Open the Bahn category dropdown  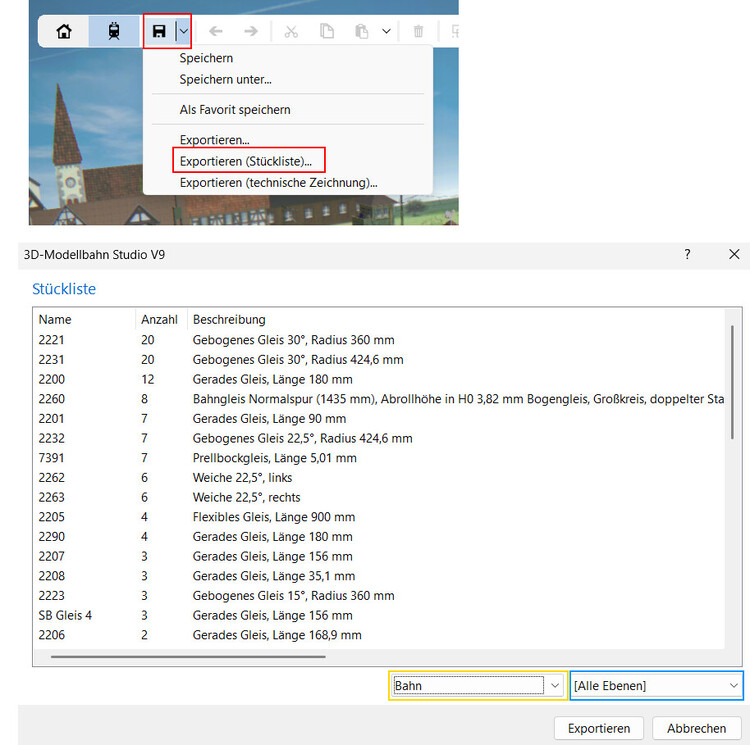pos(478,685)
